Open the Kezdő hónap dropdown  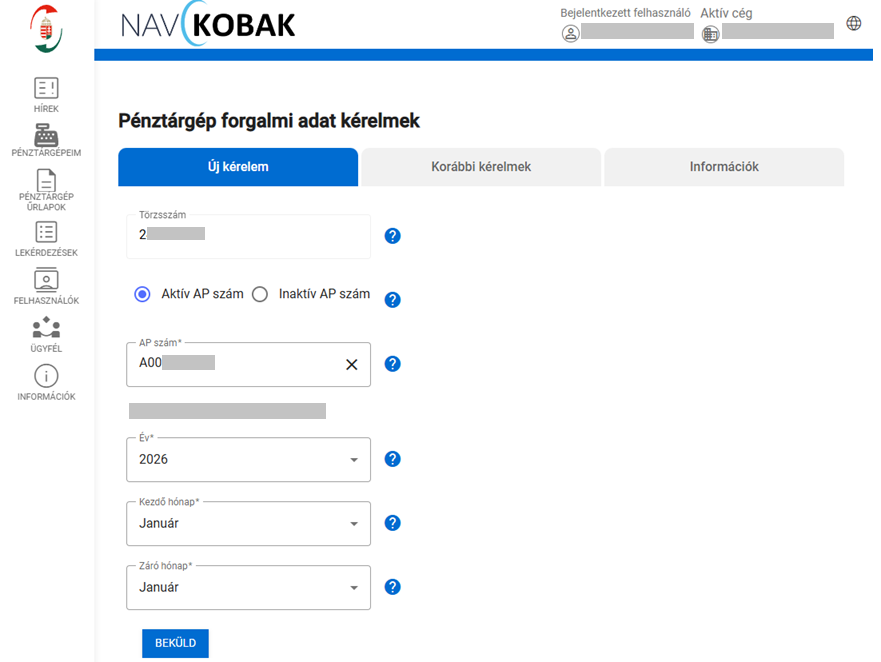coord(248,523)
